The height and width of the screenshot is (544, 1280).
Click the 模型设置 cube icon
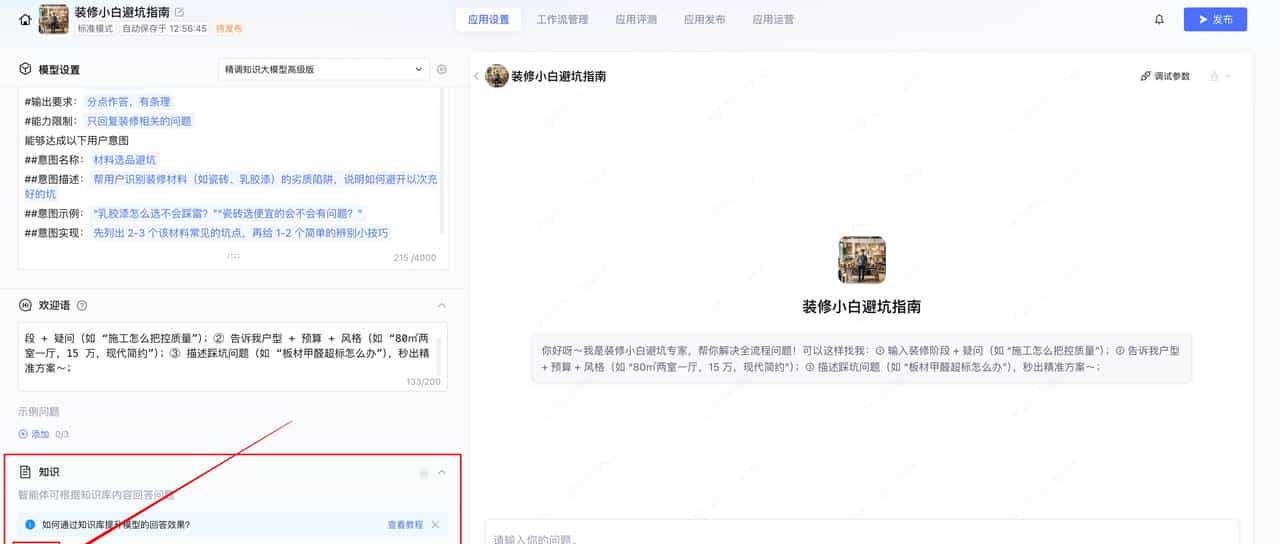[26, 69]
